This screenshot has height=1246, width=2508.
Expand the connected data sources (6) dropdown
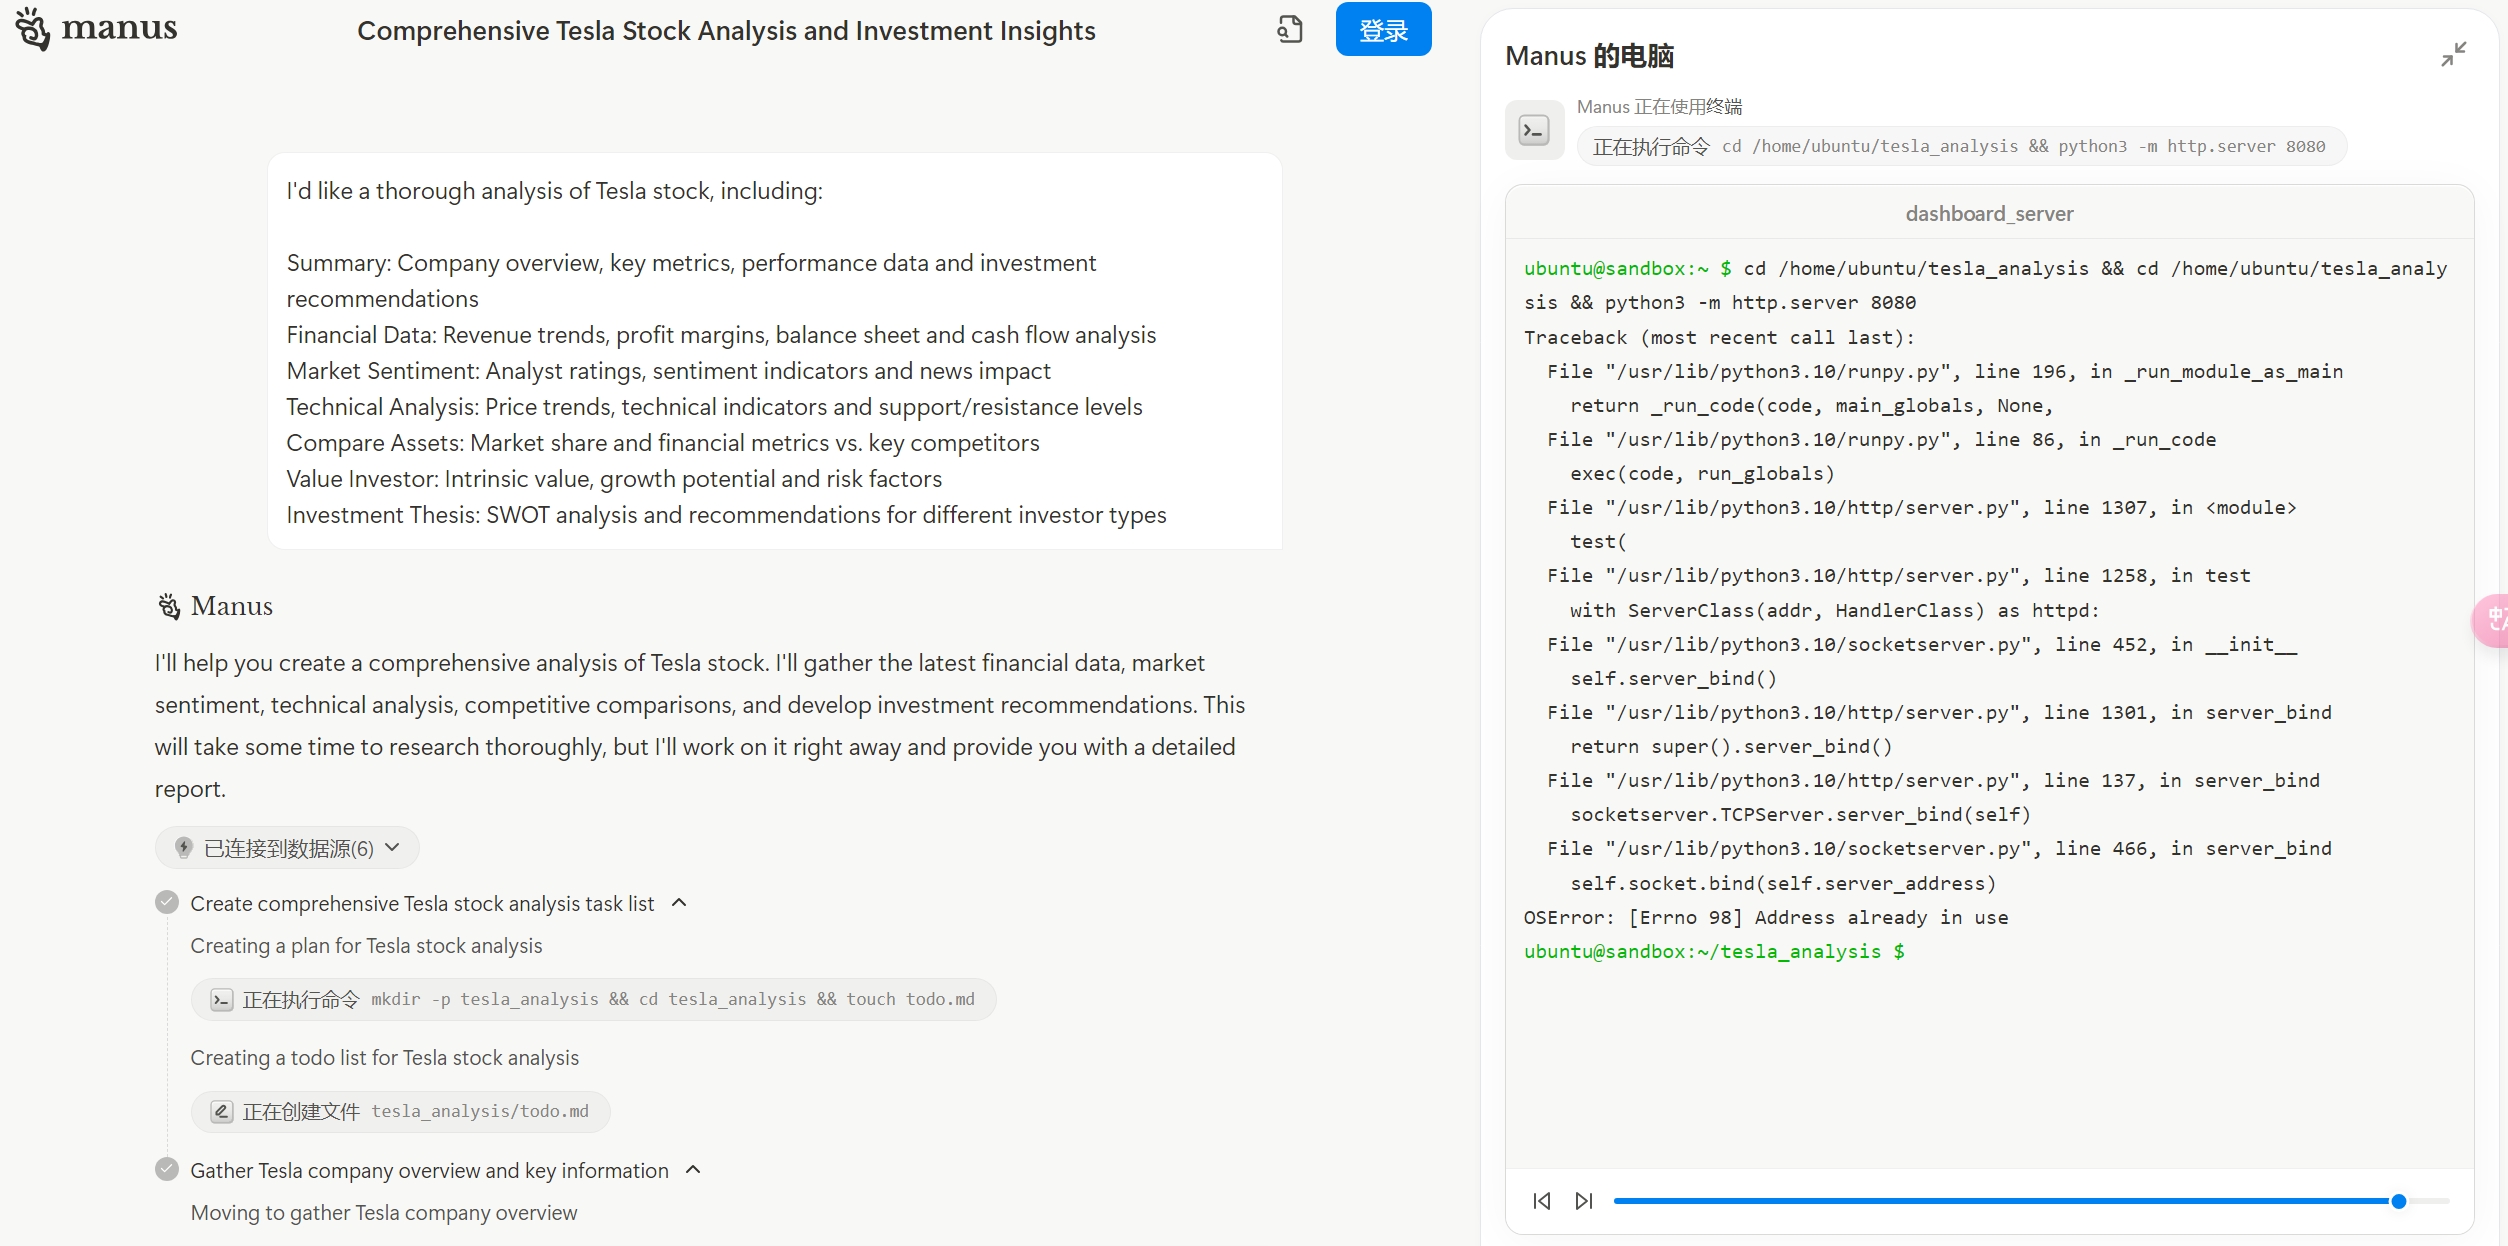(x=288, y=848)
